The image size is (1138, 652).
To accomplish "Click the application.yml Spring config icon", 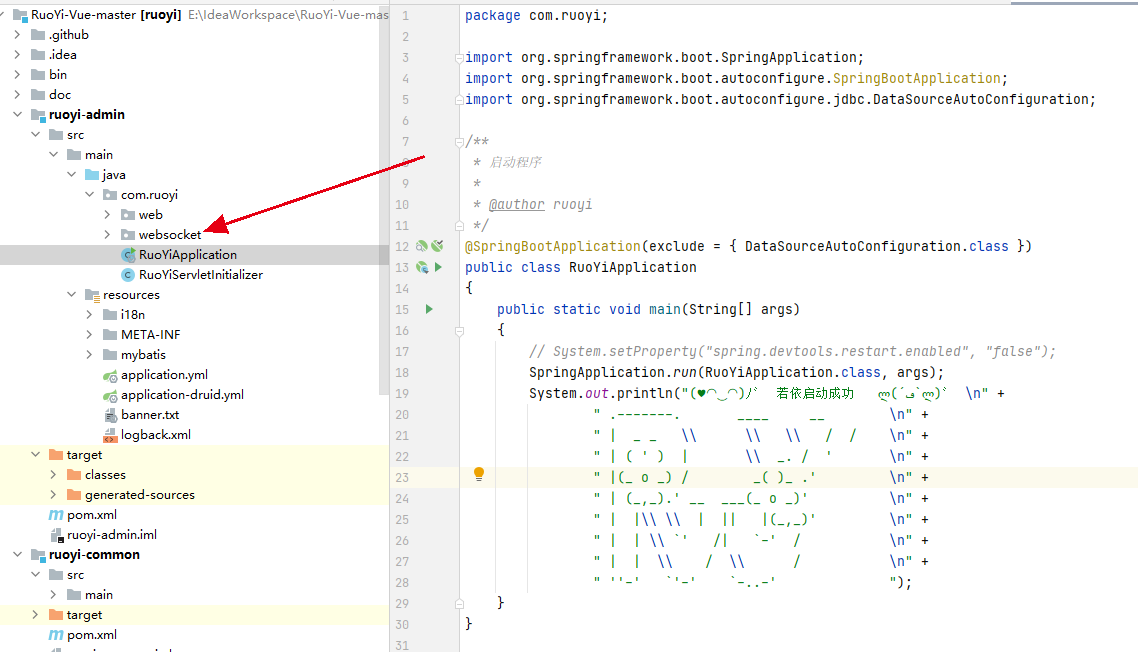I will [x=111, y=375].
